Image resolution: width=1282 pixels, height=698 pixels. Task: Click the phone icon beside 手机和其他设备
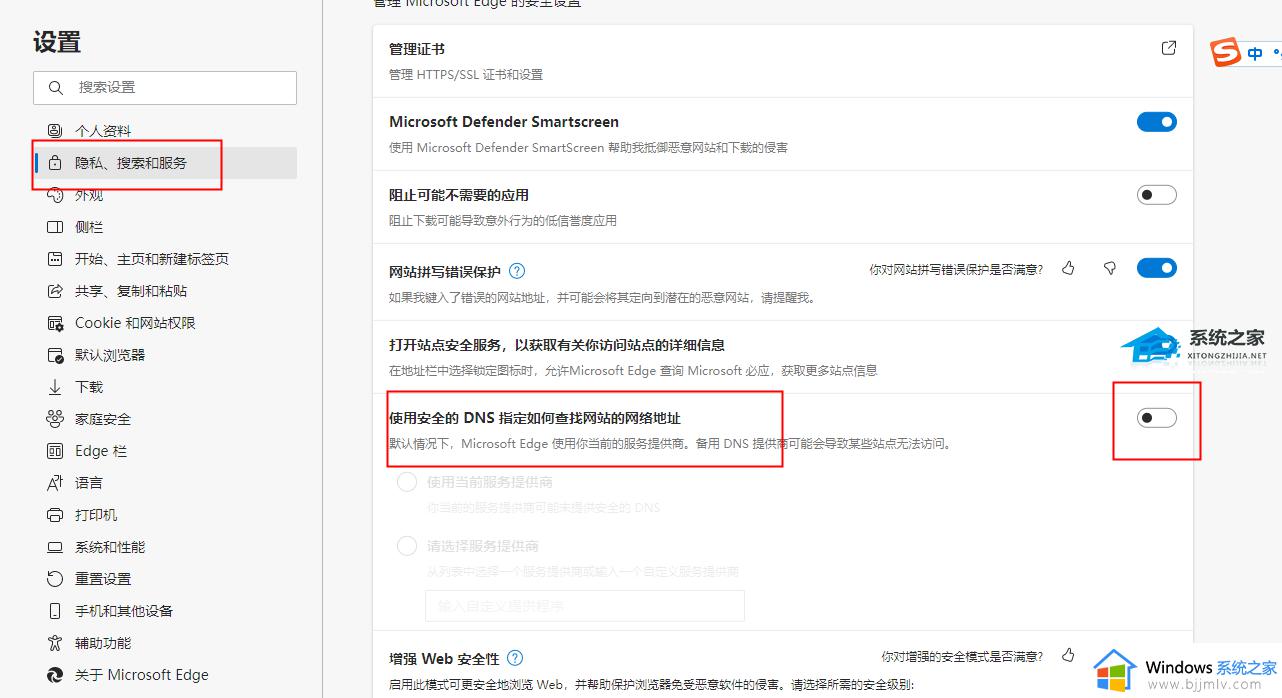coord(55,611)
